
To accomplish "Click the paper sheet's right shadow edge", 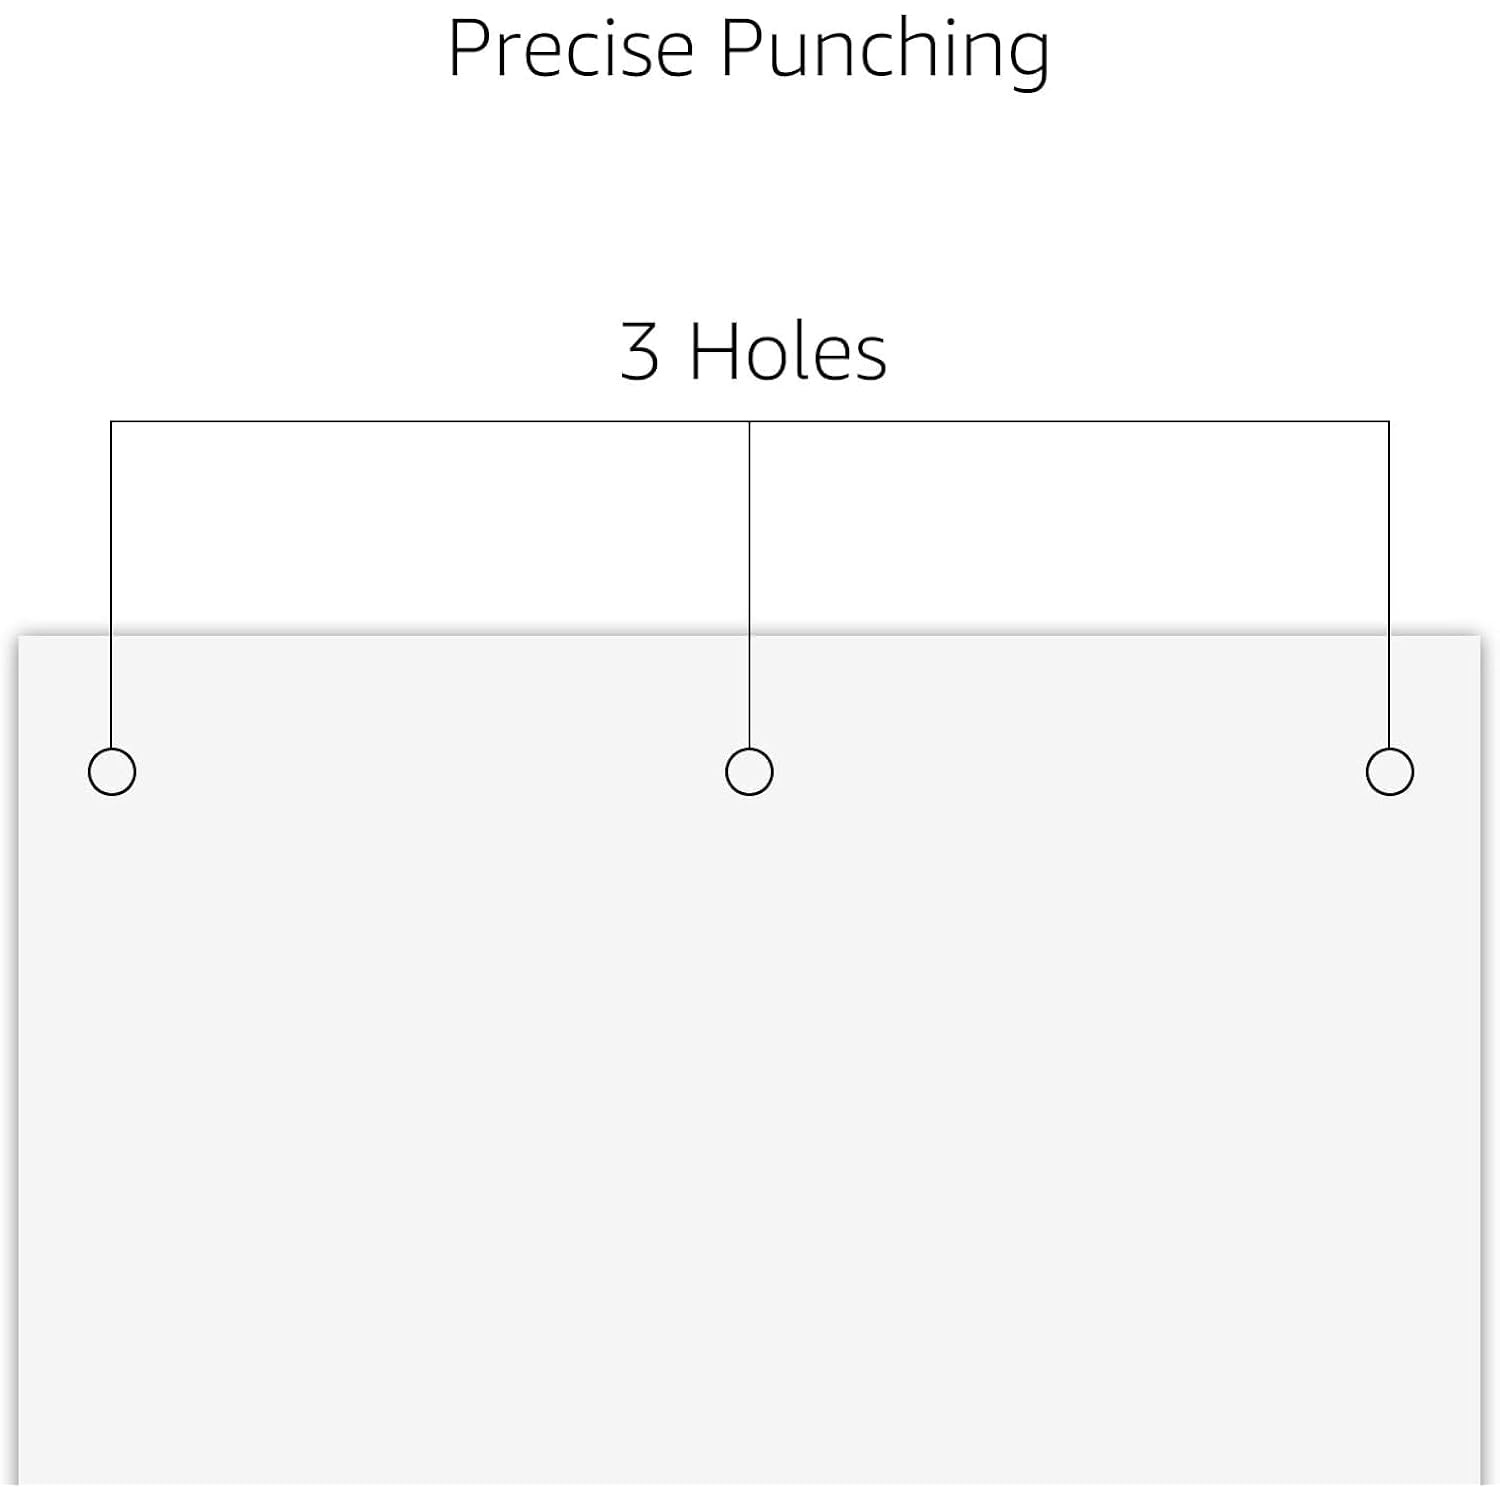I will (1484, 1060).
